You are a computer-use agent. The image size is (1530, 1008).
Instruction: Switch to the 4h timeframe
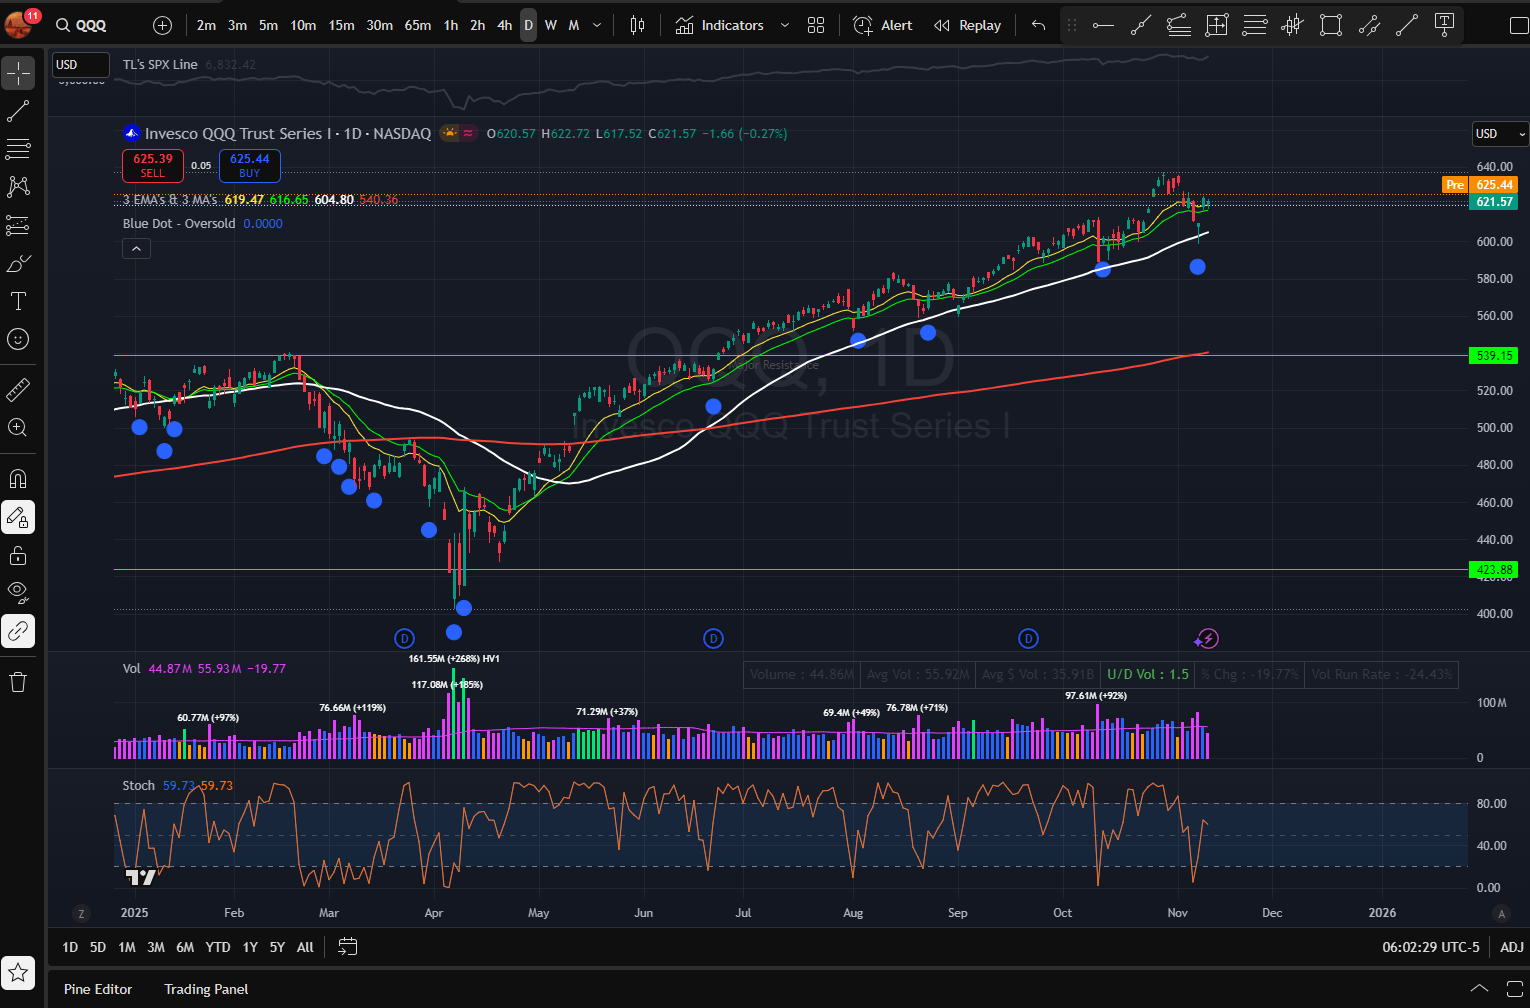(504, 25)
